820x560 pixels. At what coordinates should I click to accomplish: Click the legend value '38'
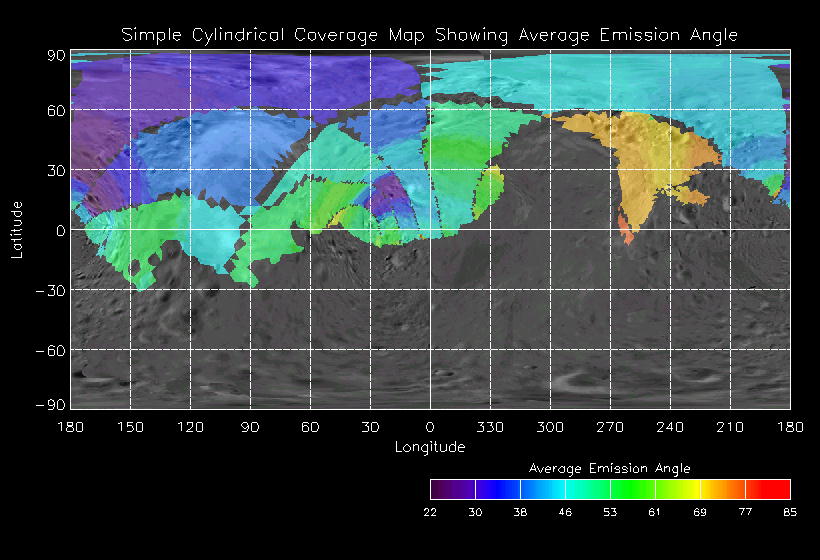[520, 512]
